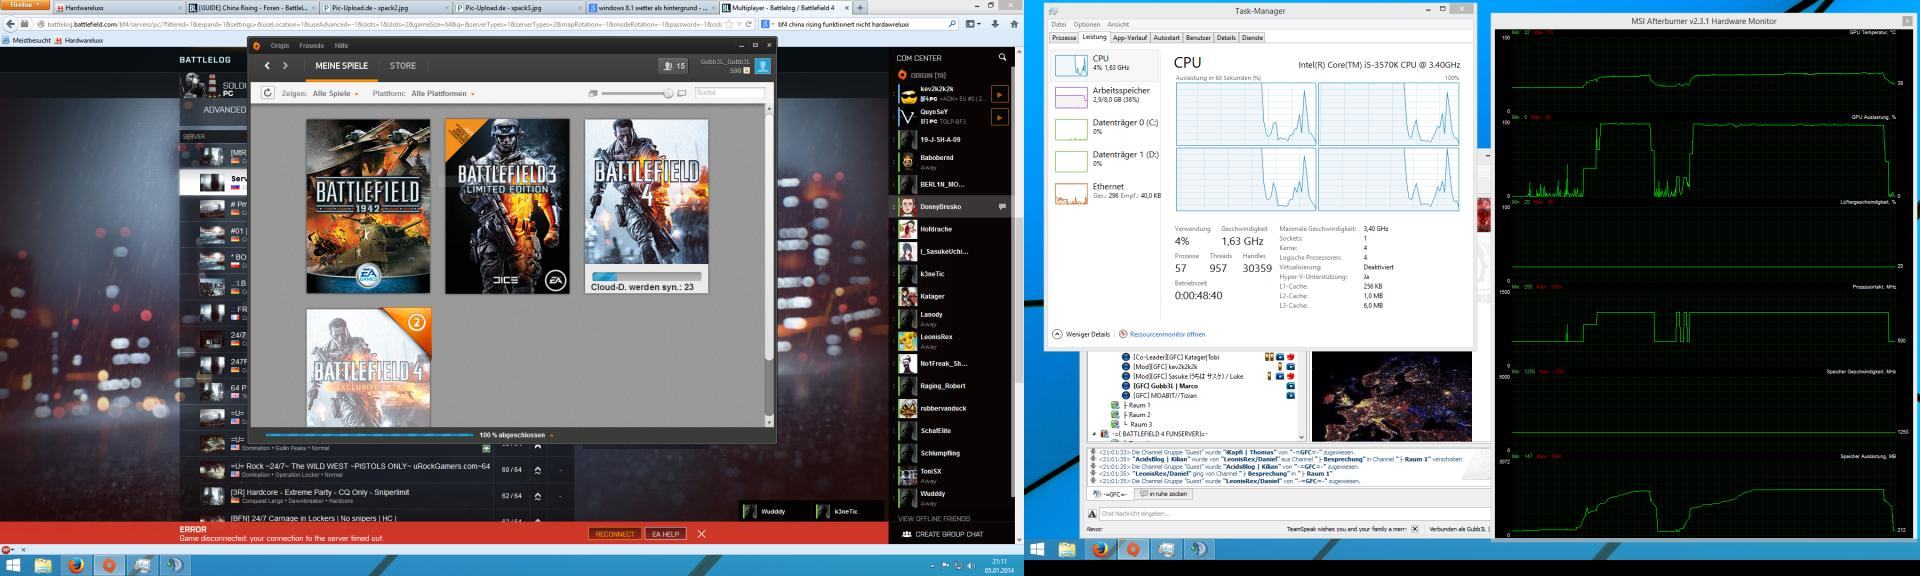Open Plattform Alle Plattformen dropdown
Screen dimensions: 1920x576
[x=442, y=93]
